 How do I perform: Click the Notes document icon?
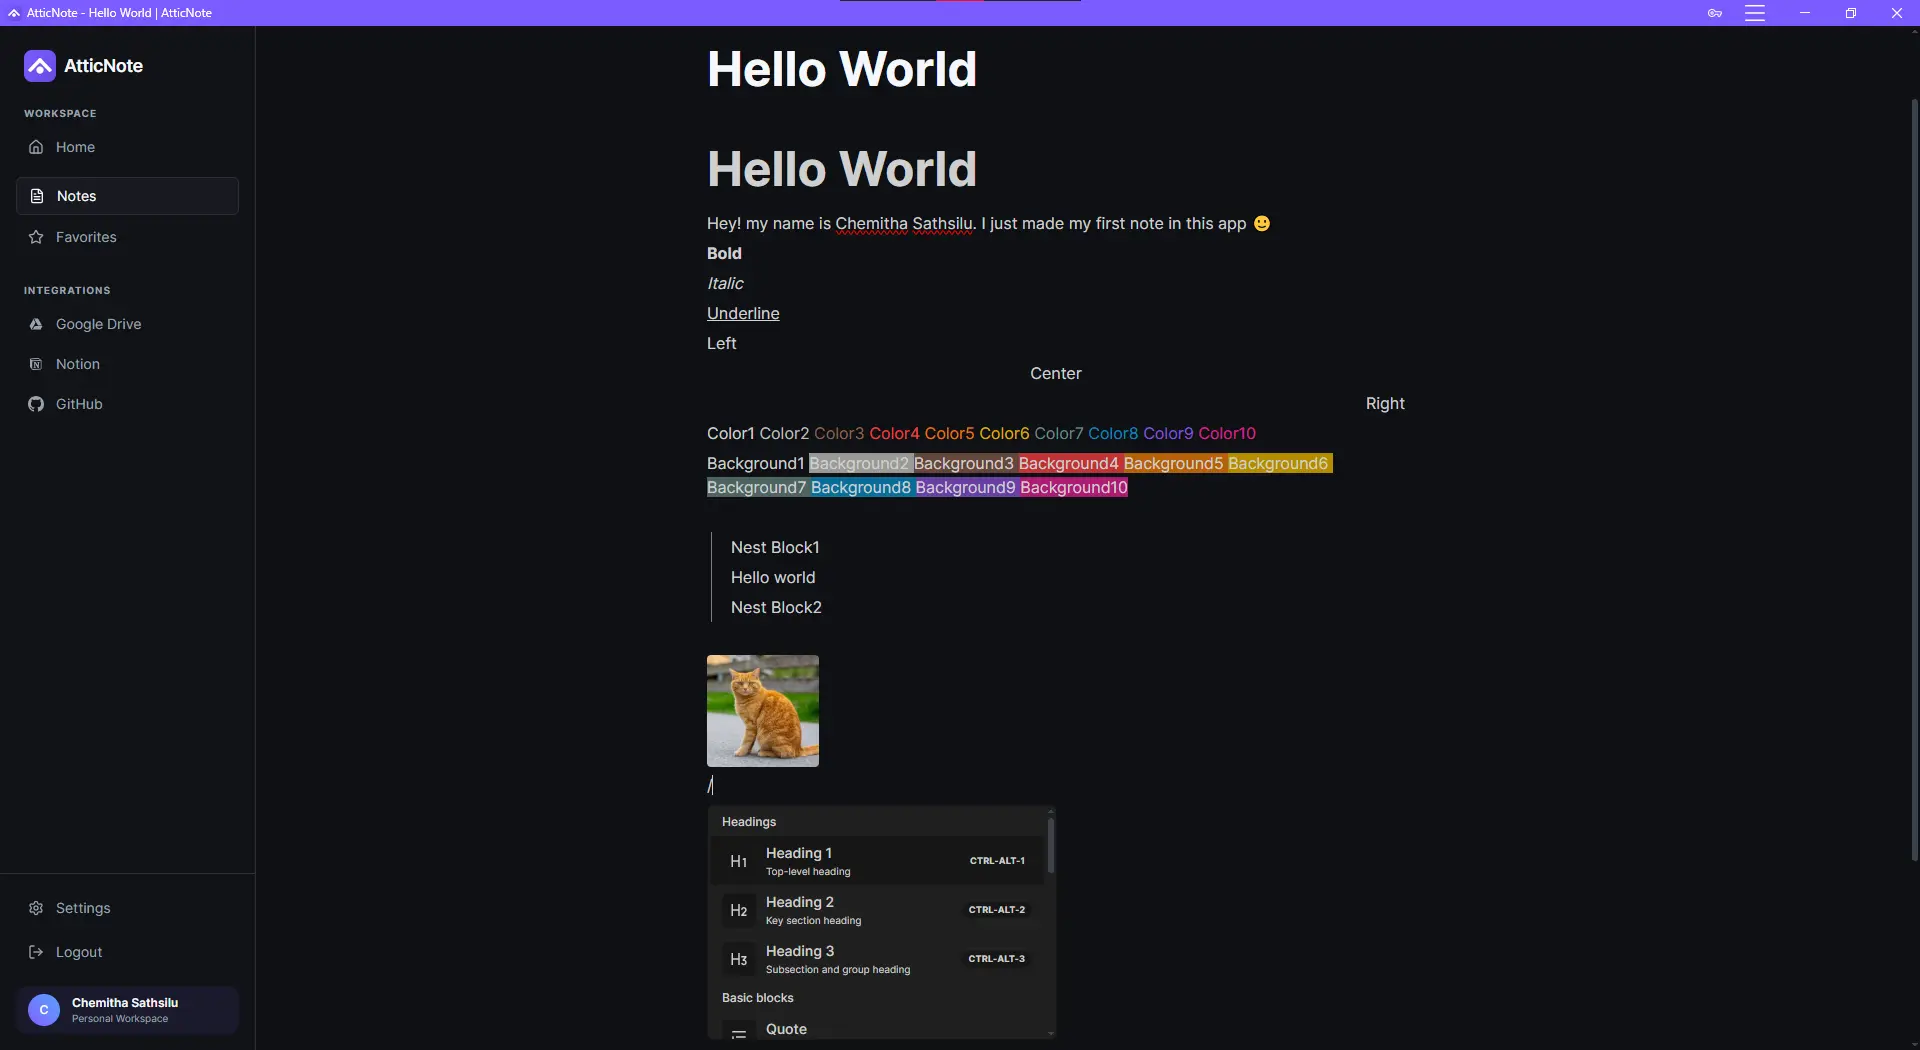click(37, 196)
